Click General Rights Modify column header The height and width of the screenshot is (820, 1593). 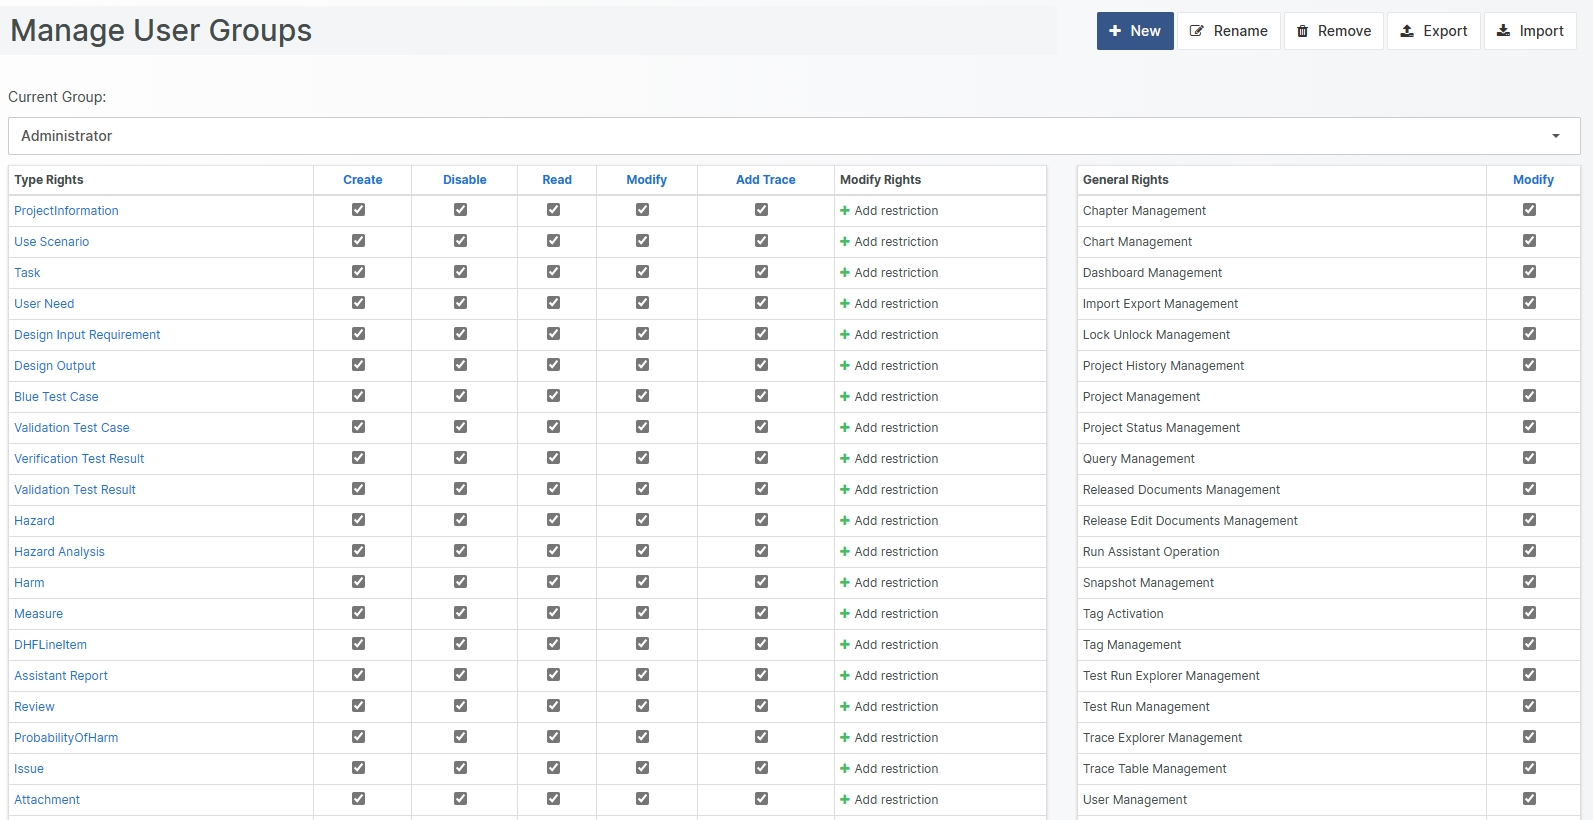coord(1532,180)
